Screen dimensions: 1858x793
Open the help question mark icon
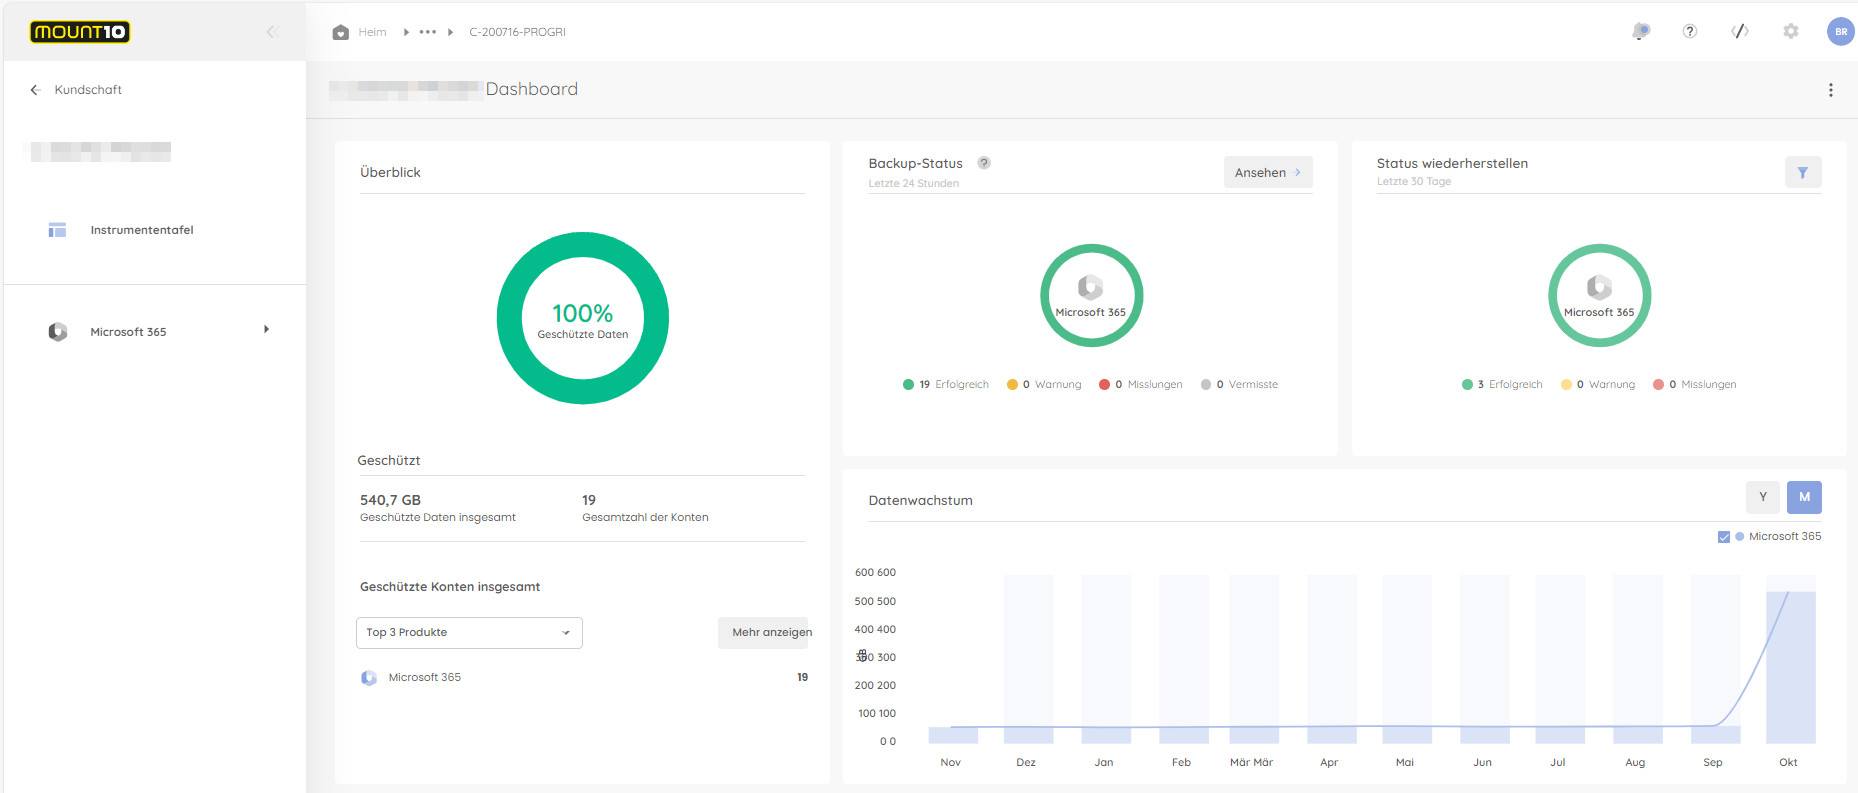pos(1690,32)
